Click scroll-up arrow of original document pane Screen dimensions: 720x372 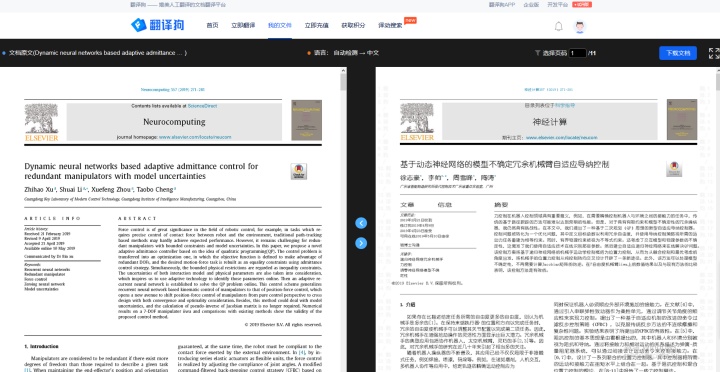[x=343, y=71]
